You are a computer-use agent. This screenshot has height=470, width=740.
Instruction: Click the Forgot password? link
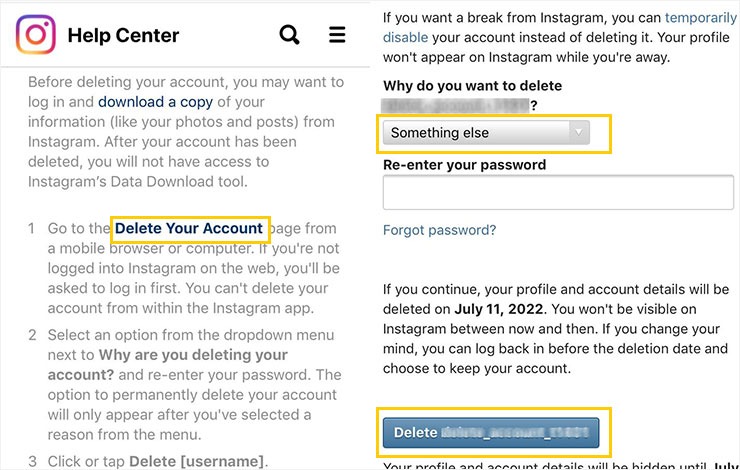click(x=439, y=230)
